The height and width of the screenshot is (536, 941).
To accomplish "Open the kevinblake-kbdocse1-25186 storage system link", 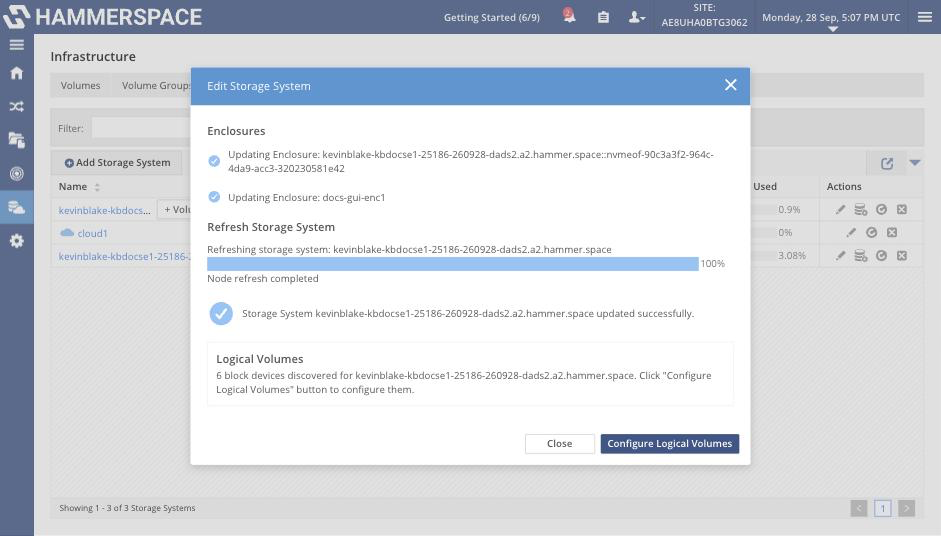I will [124, 256].
